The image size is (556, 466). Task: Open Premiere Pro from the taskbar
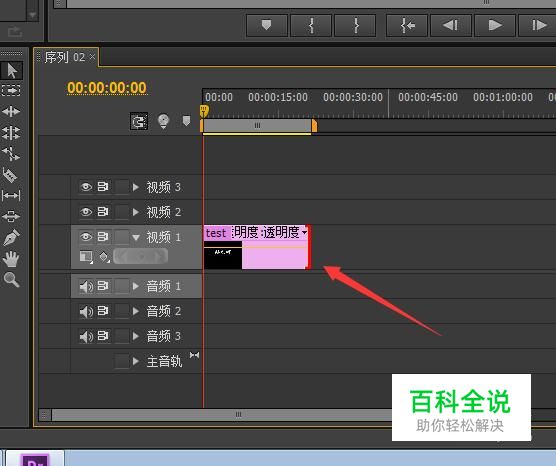point(35,459)
